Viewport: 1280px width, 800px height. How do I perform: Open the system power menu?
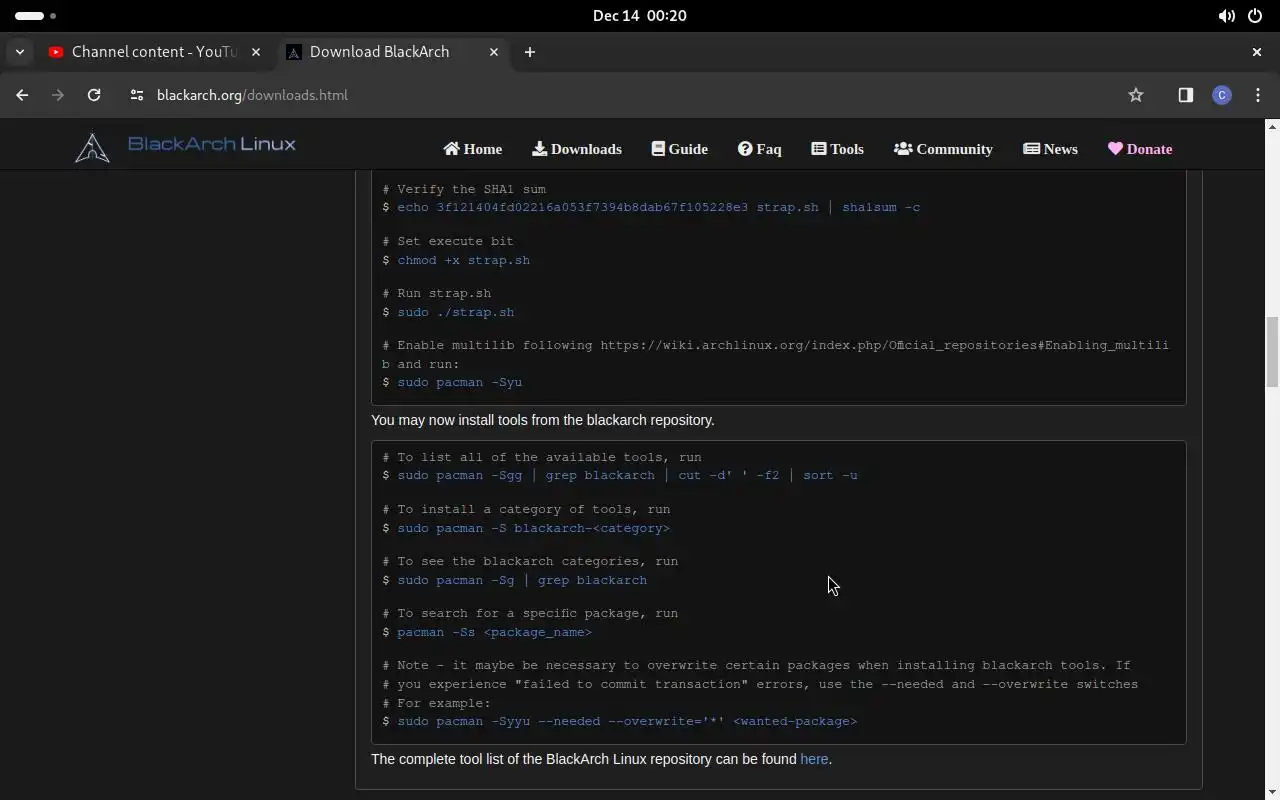tap(1255, 16)
